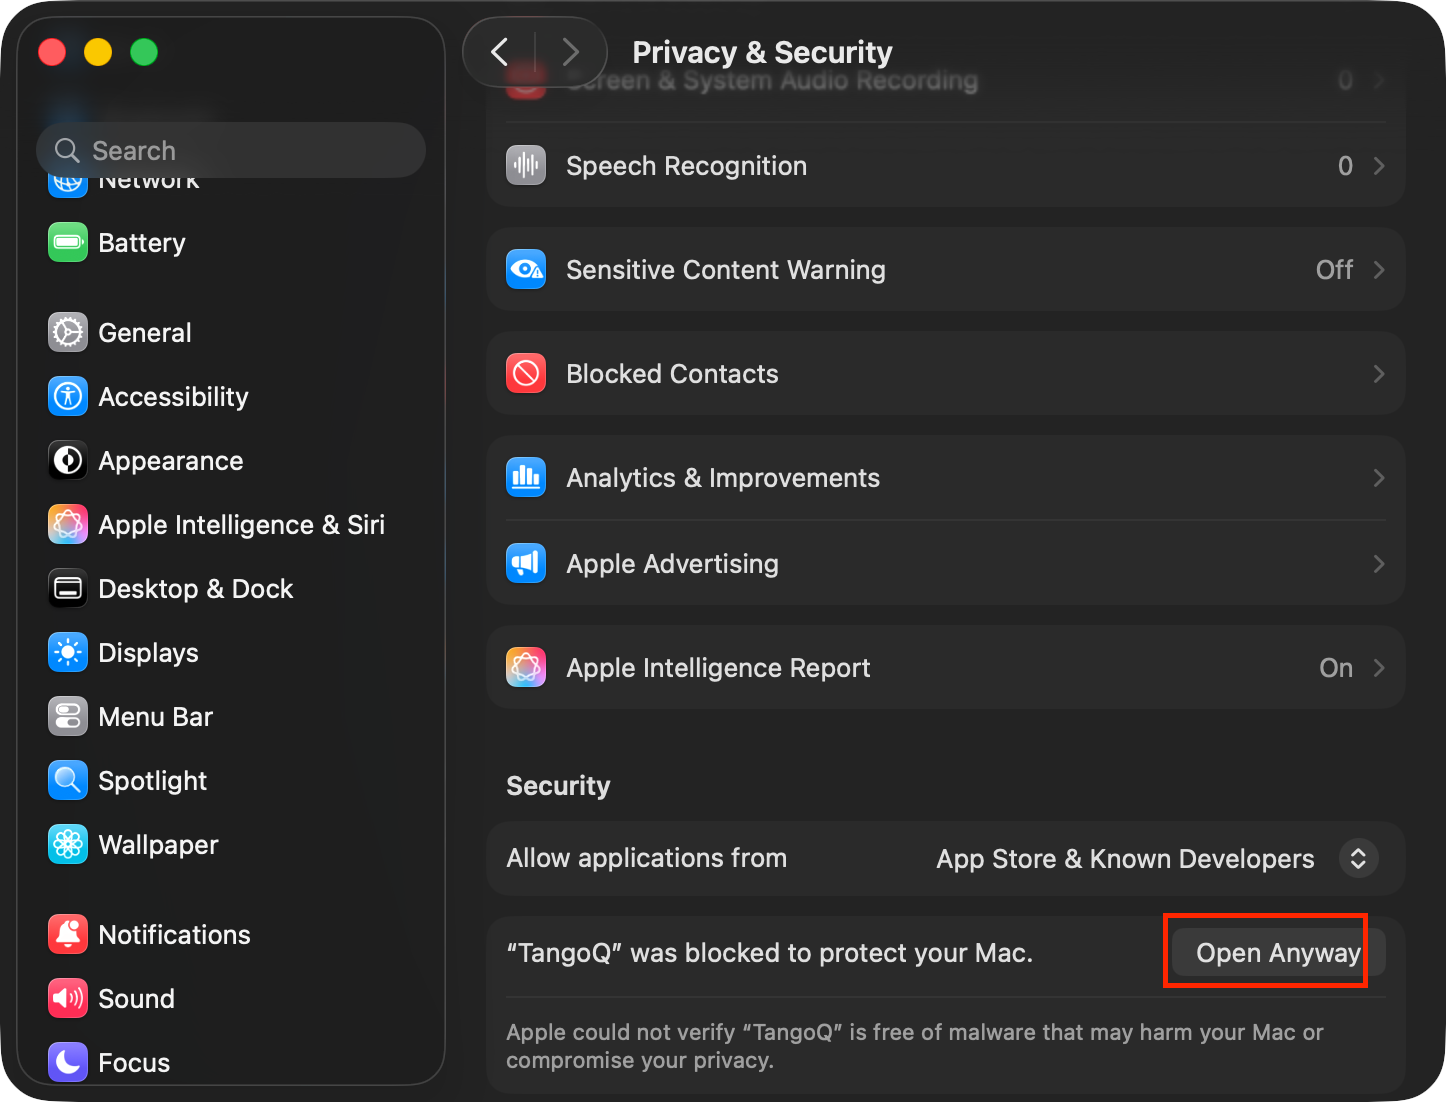Screen dimensions: 1446x1102
Task: Click the "TangoQ was blocked" message text
Action: [x=769, y=953]
